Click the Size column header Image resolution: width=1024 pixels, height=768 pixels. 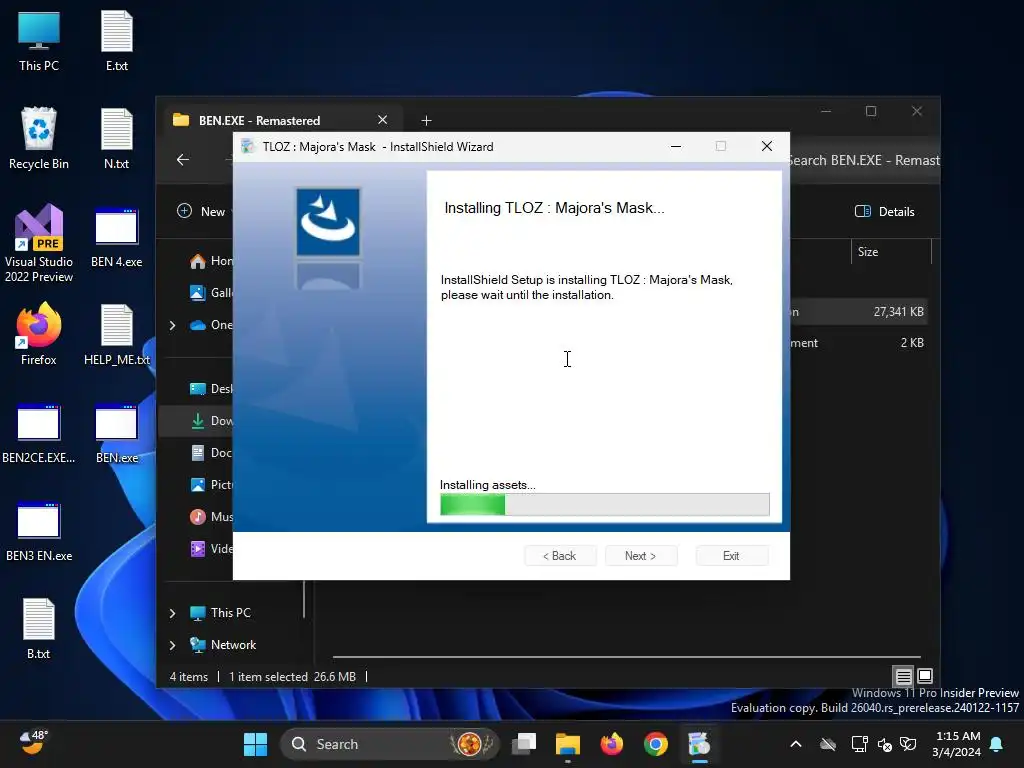(891, 251)
